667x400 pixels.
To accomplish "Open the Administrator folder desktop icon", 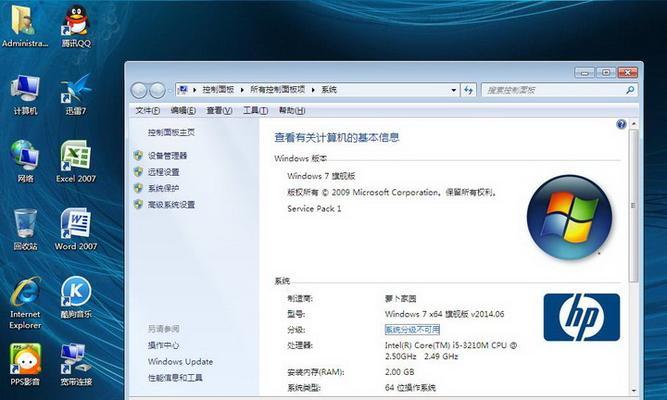I will click(24, 26).
